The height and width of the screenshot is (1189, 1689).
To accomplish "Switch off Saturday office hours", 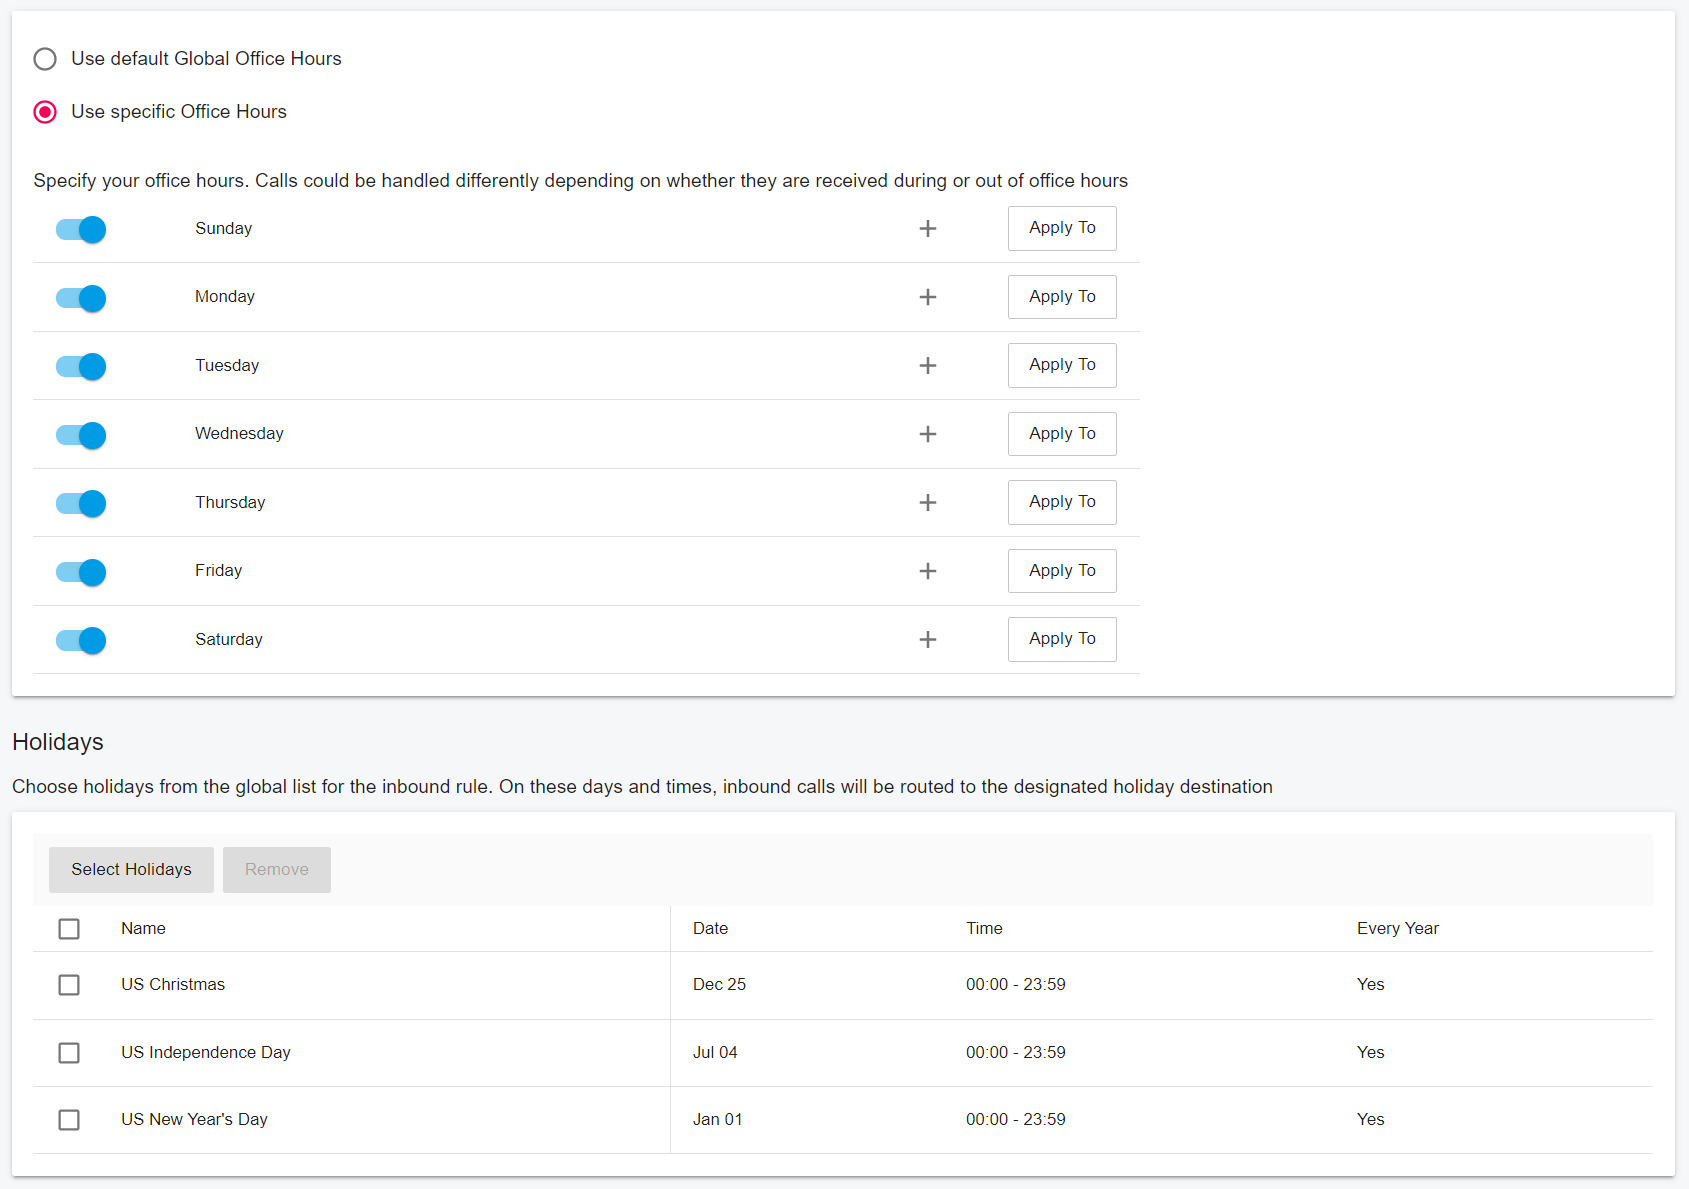I will tap(80, 640).
